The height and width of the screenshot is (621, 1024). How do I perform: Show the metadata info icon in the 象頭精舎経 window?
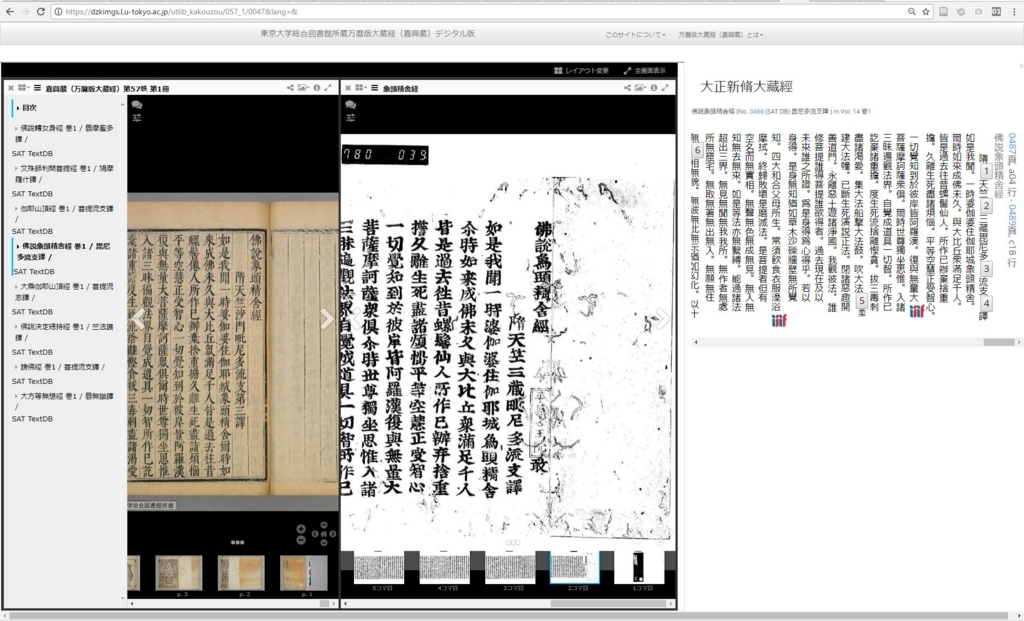[x=654, y=88]
